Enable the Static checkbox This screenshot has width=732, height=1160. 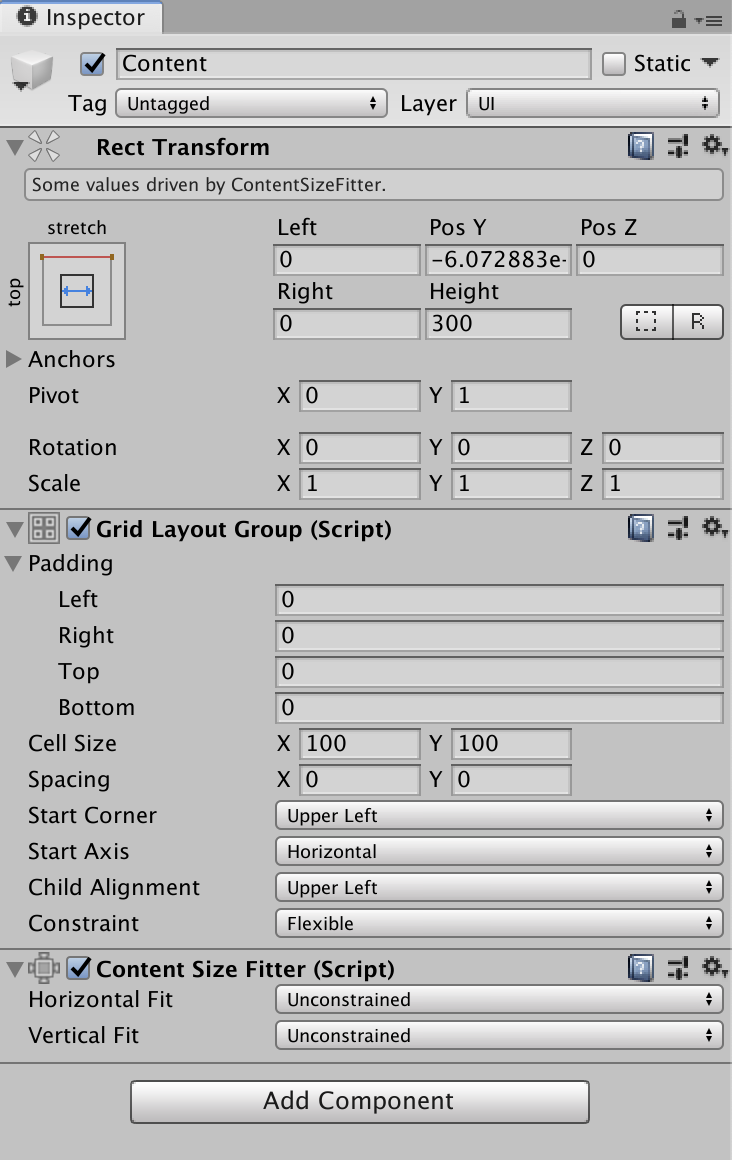click(614, 64)
